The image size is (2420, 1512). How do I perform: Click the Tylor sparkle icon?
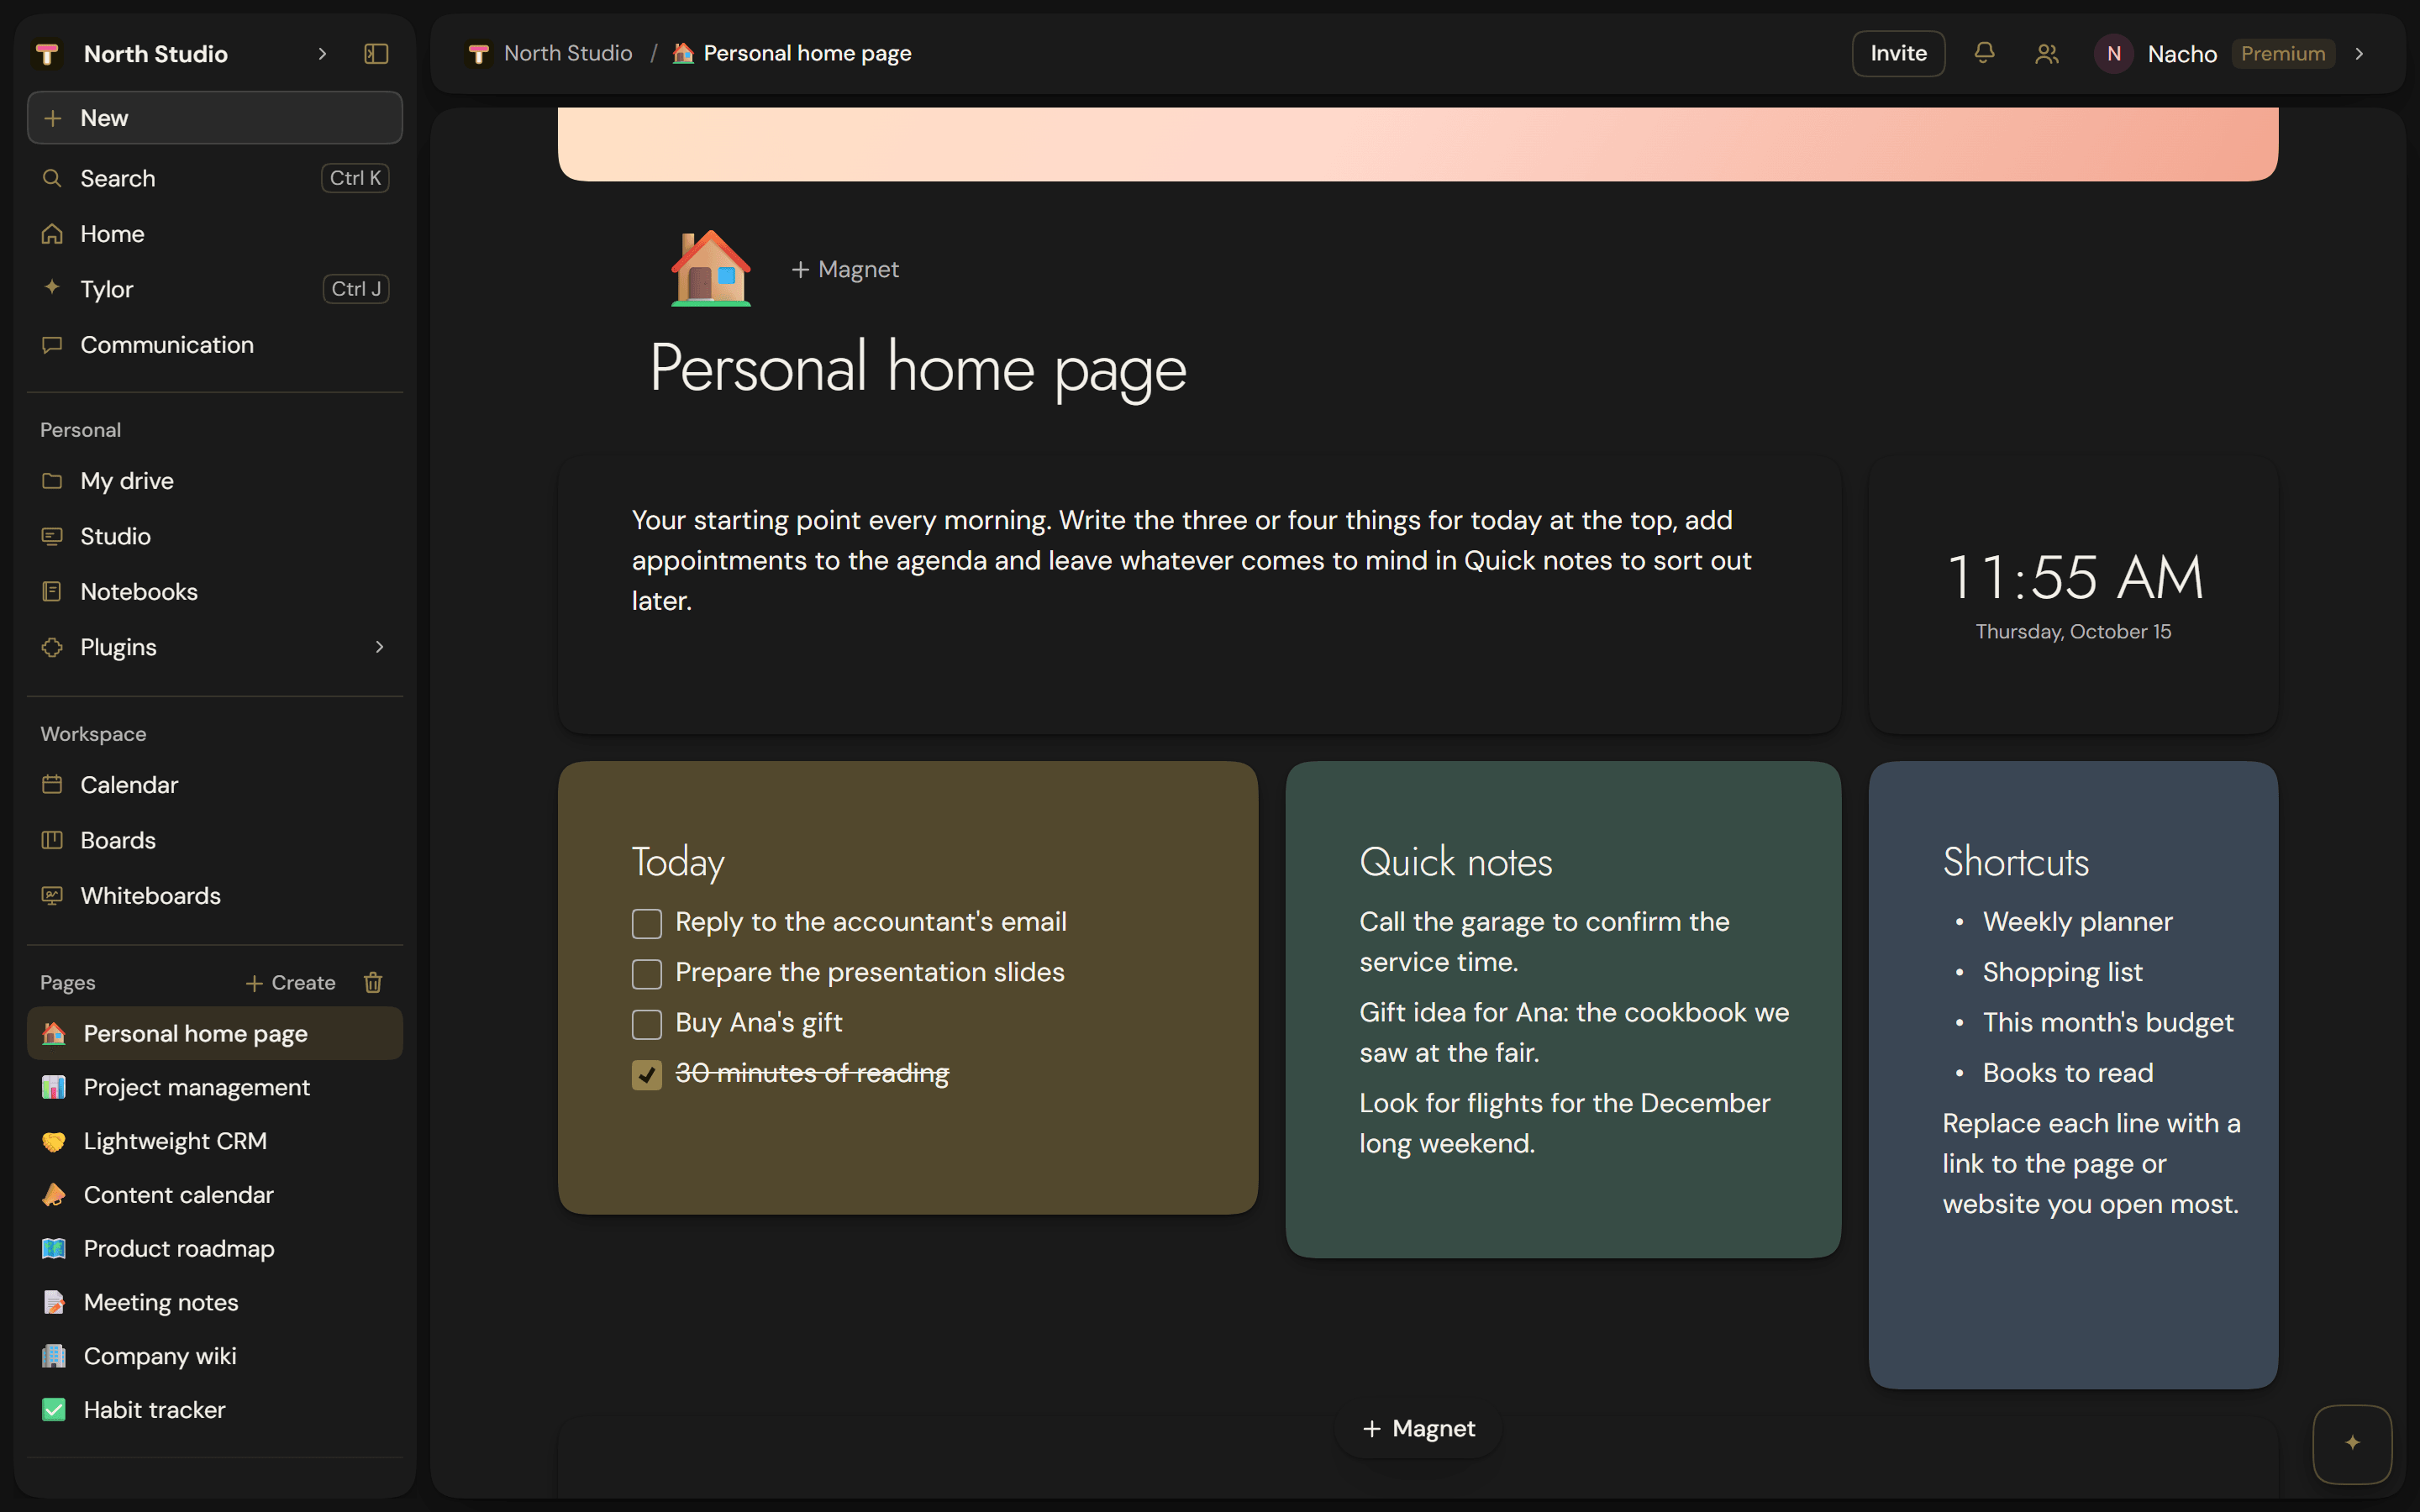[x=52, y=288]
